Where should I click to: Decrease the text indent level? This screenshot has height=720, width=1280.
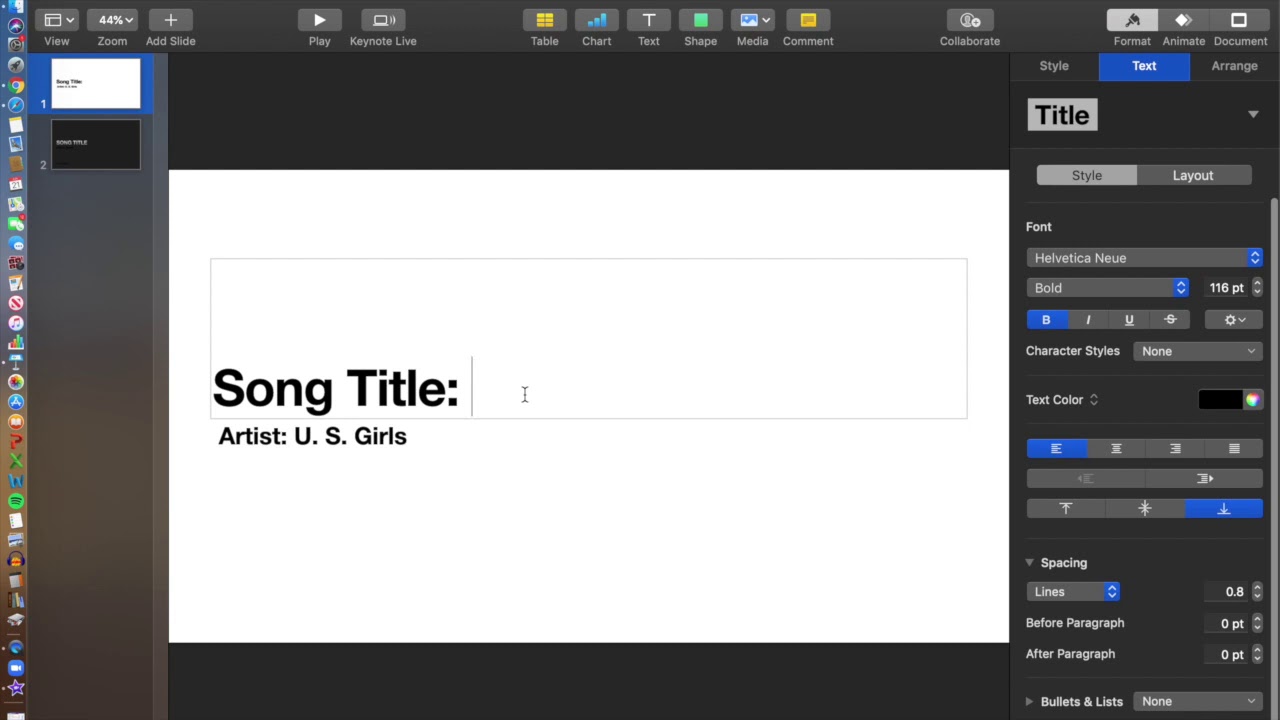click(1086, 479)
